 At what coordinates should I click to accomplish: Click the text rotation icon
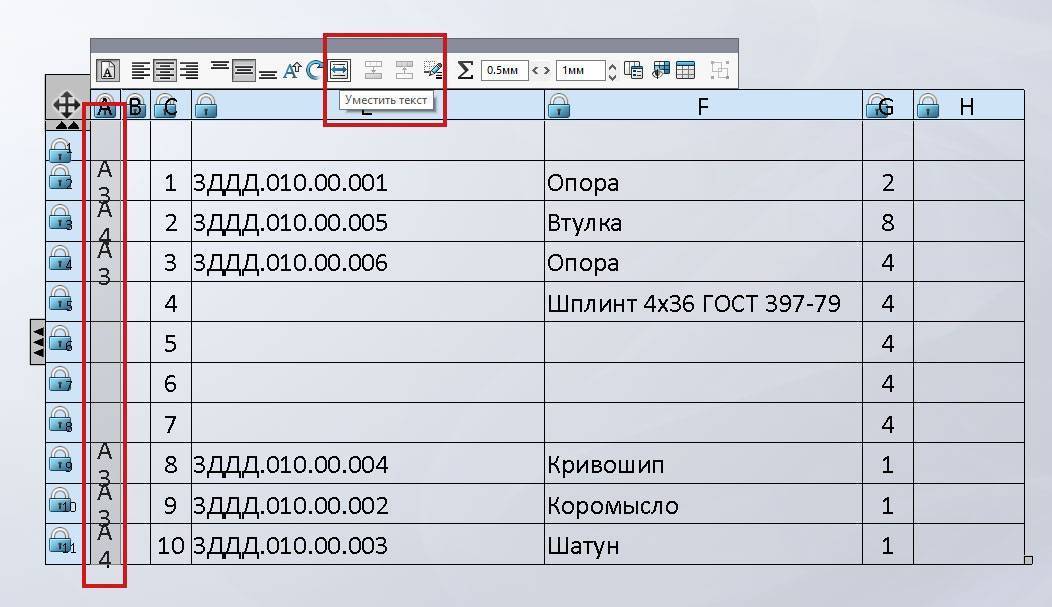click(315, 70)
